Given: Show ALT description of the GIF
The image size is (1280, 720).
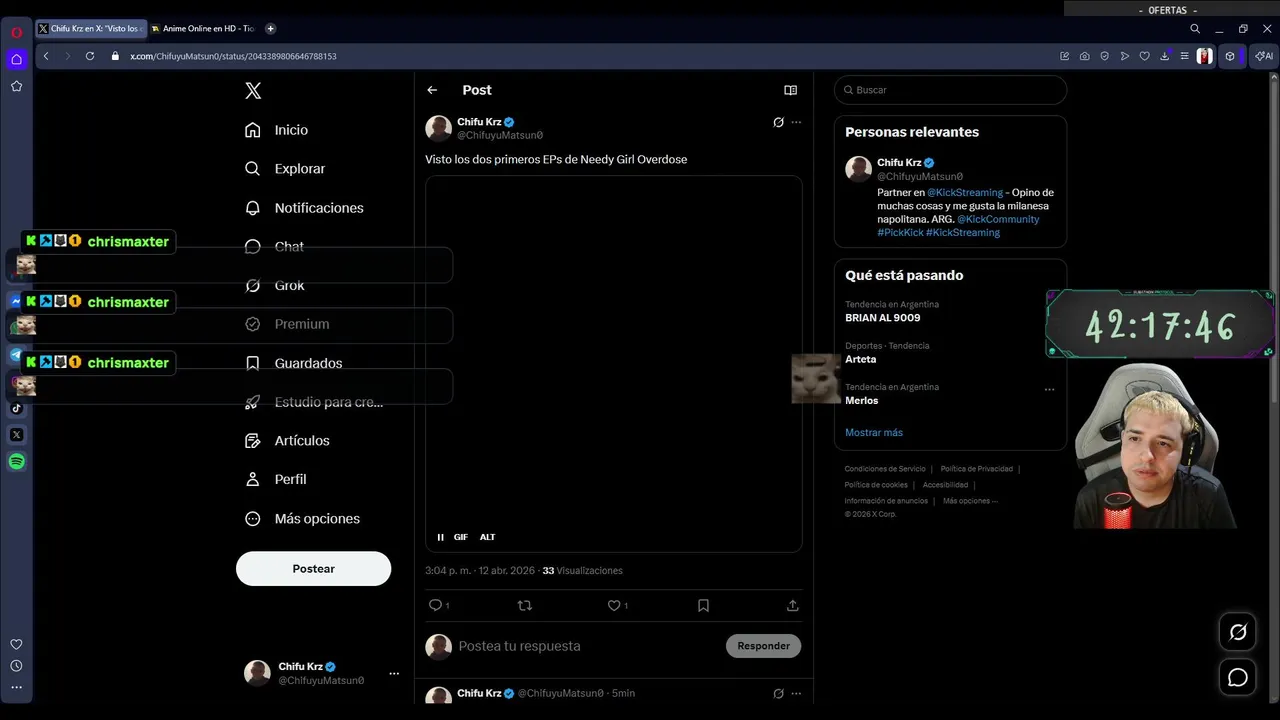Looking at the screenshot, I should [x=487, y=537].
